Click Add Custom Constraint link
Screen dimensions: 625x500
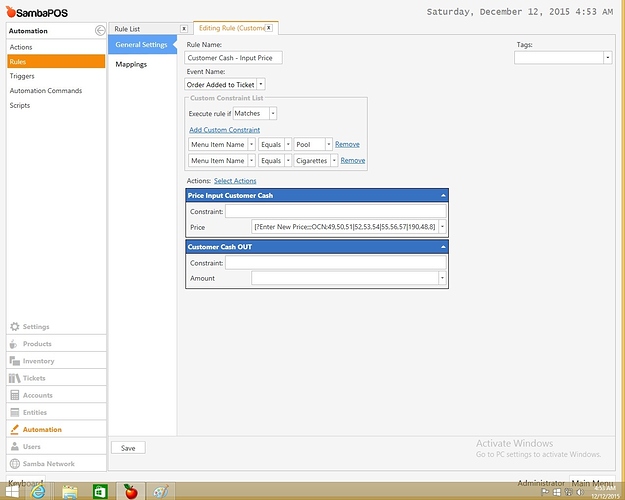224,130
